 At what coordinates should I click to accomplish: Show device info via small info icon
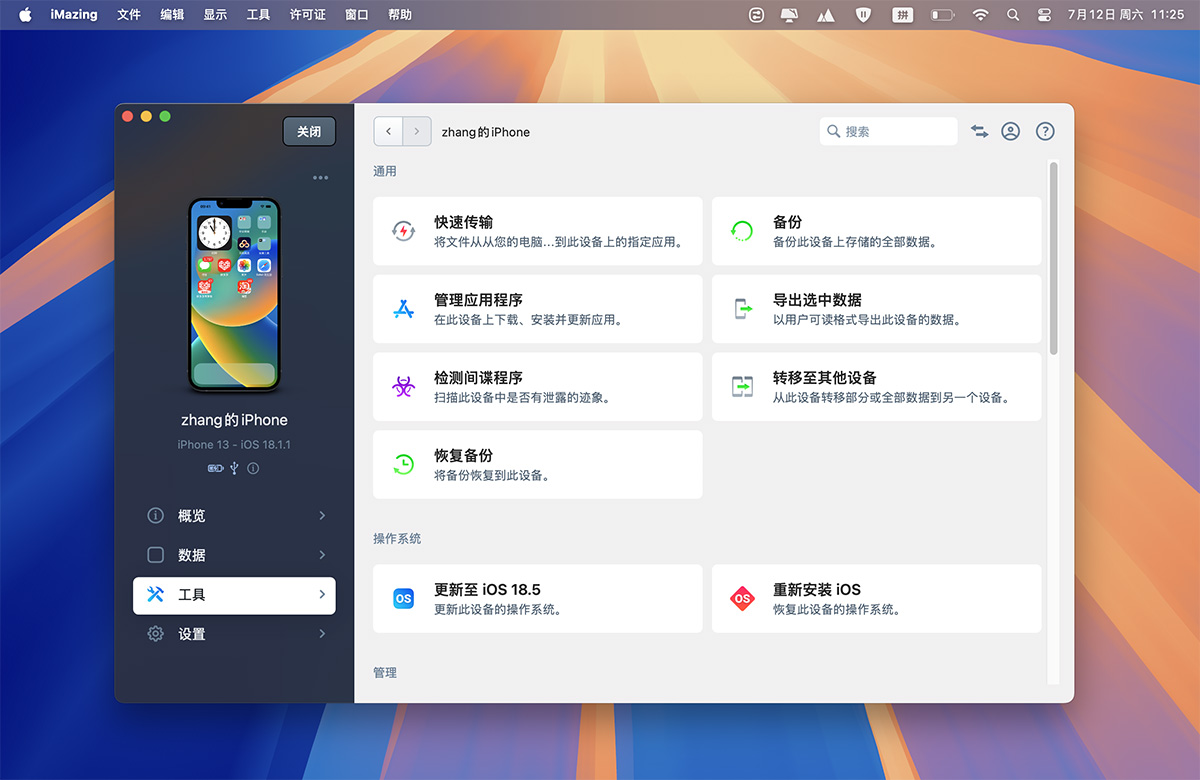(253, 468)
